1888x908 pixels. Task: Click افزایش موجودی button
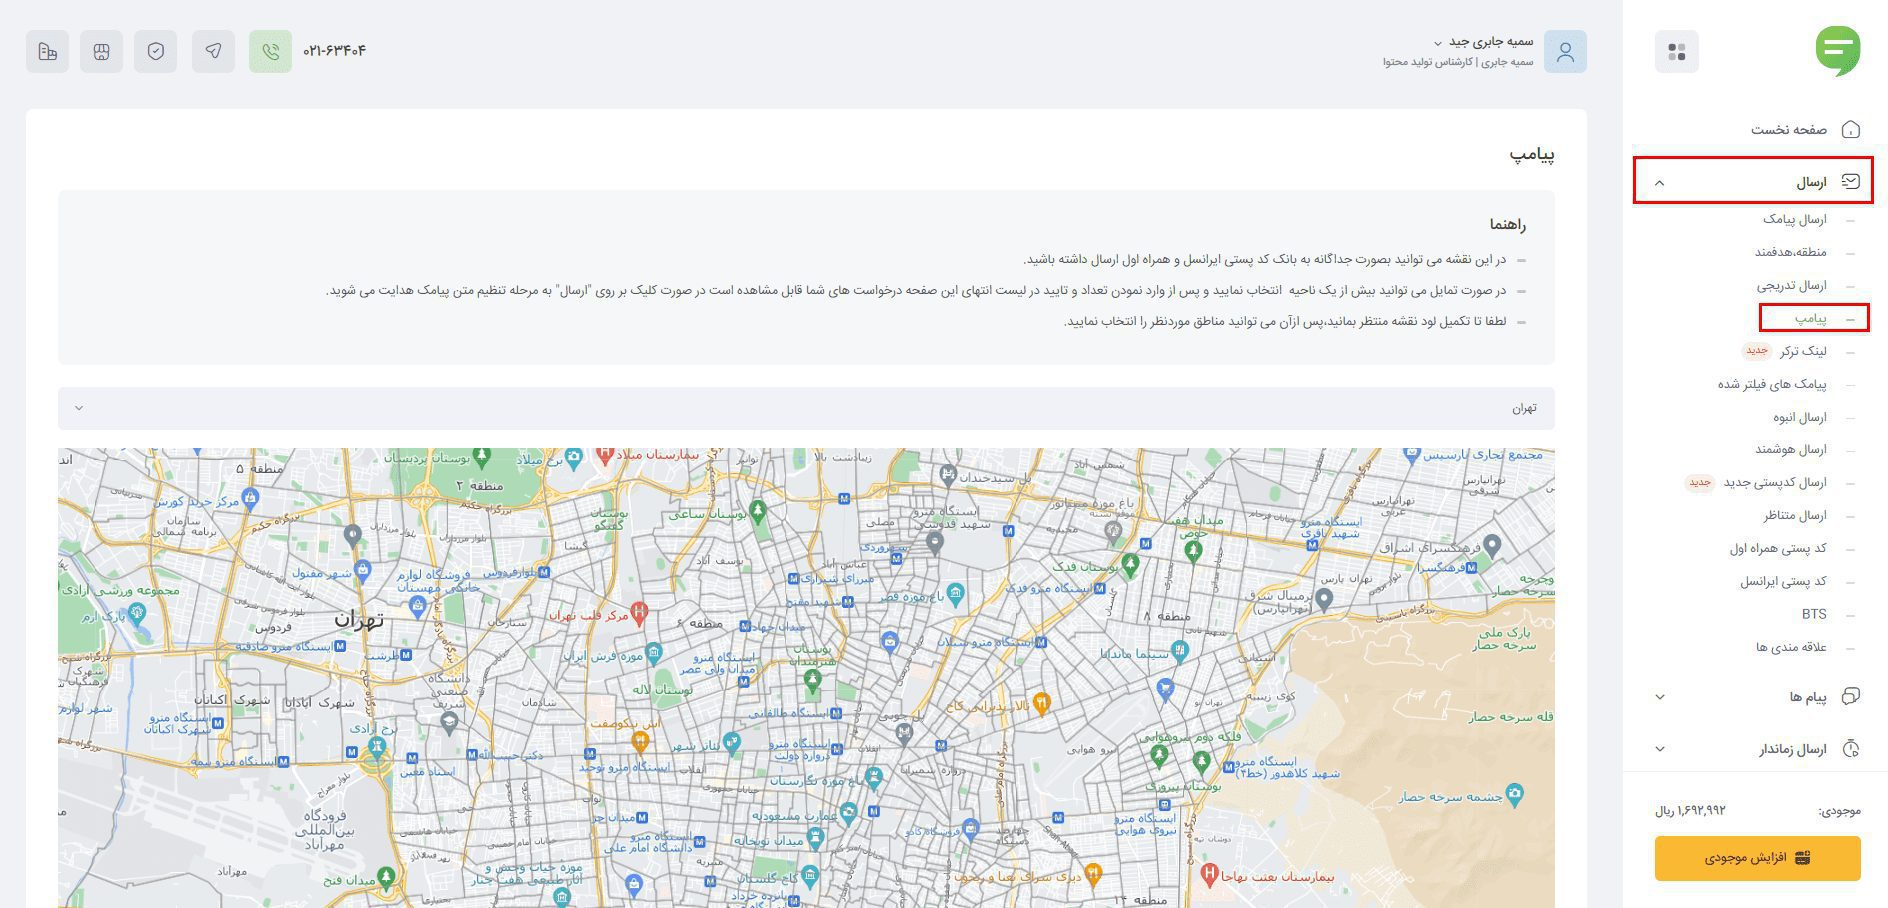coord(1757,858)
